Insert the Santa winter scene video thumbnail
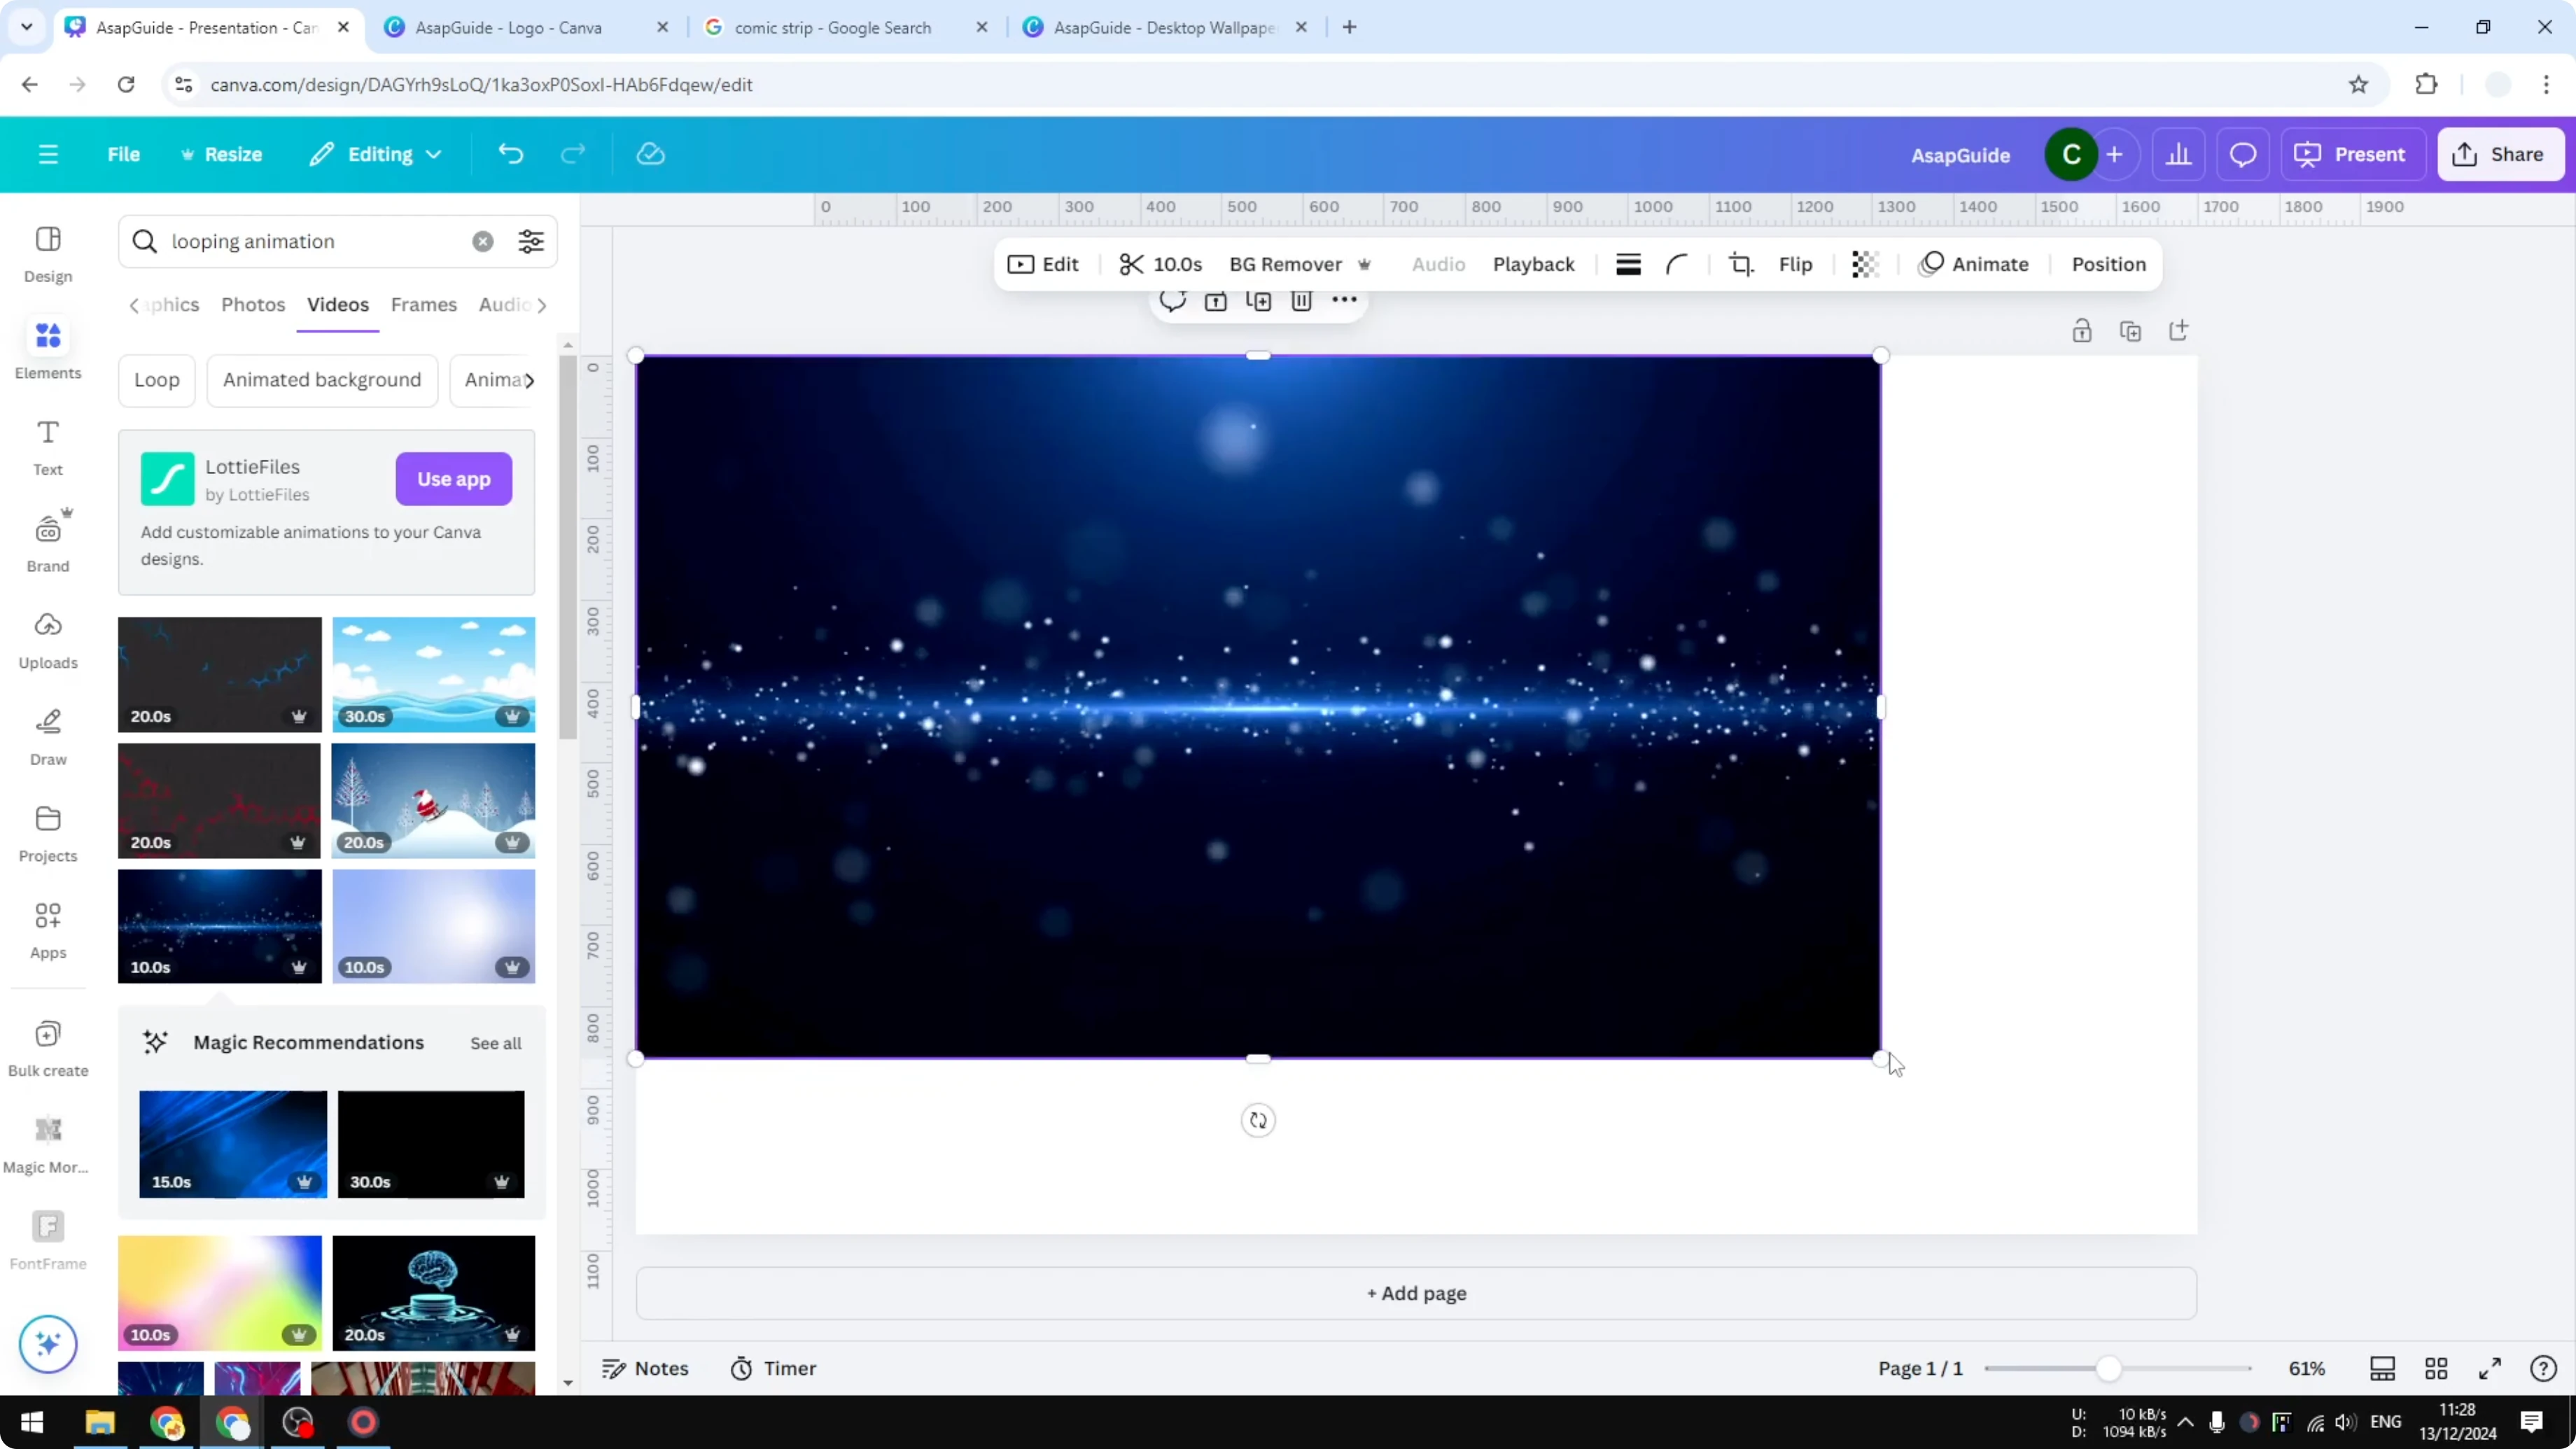2576x1449 pixels. pyautogui.click(x=433, y=800)
